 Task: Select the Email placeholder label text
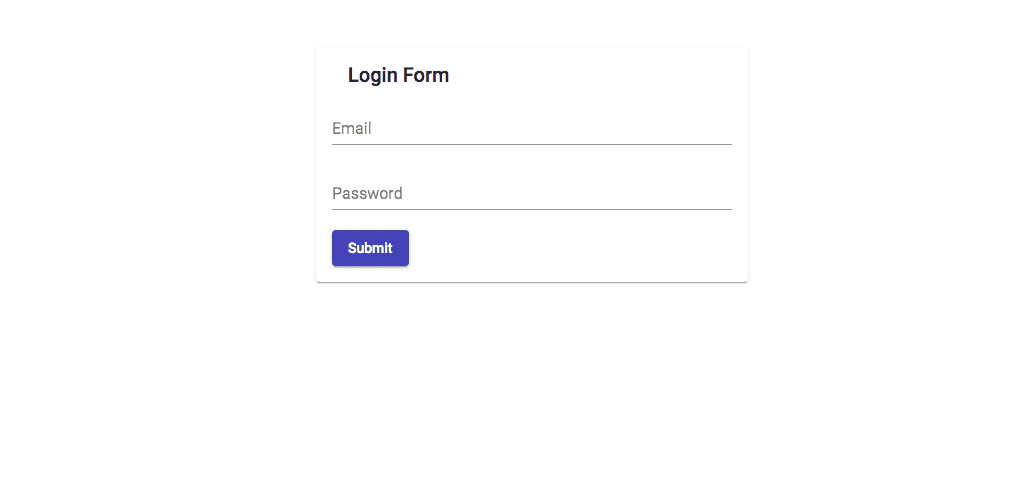pos(352,129)
